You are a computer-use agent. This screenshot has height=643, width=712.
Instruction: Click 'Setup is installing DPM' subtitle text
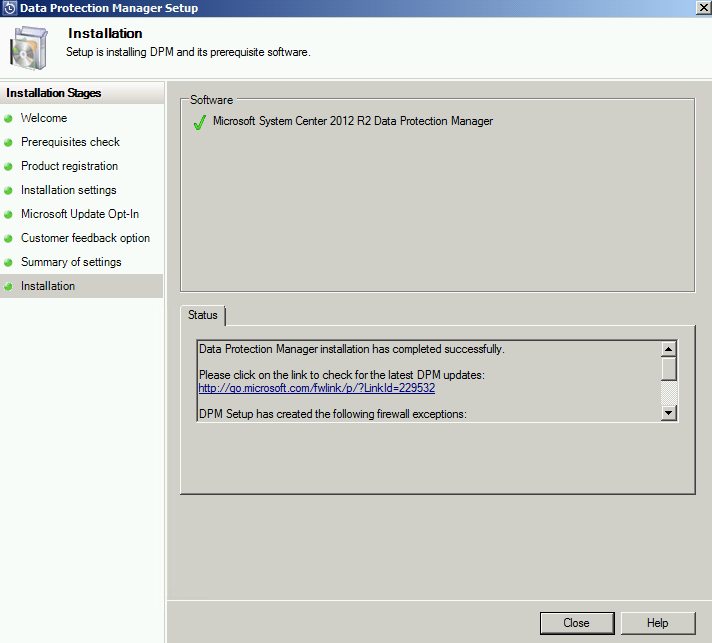[x=188, y=52]
